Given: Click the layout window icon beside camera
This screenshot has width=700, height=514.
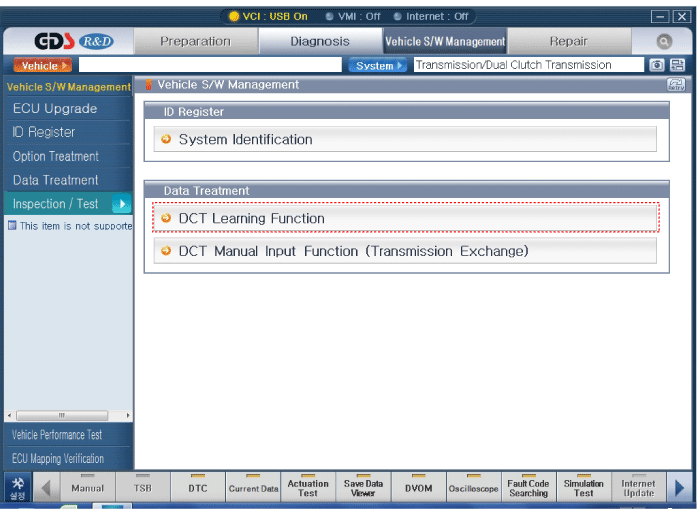Looking at the screenshot, I should click(677, 65).
